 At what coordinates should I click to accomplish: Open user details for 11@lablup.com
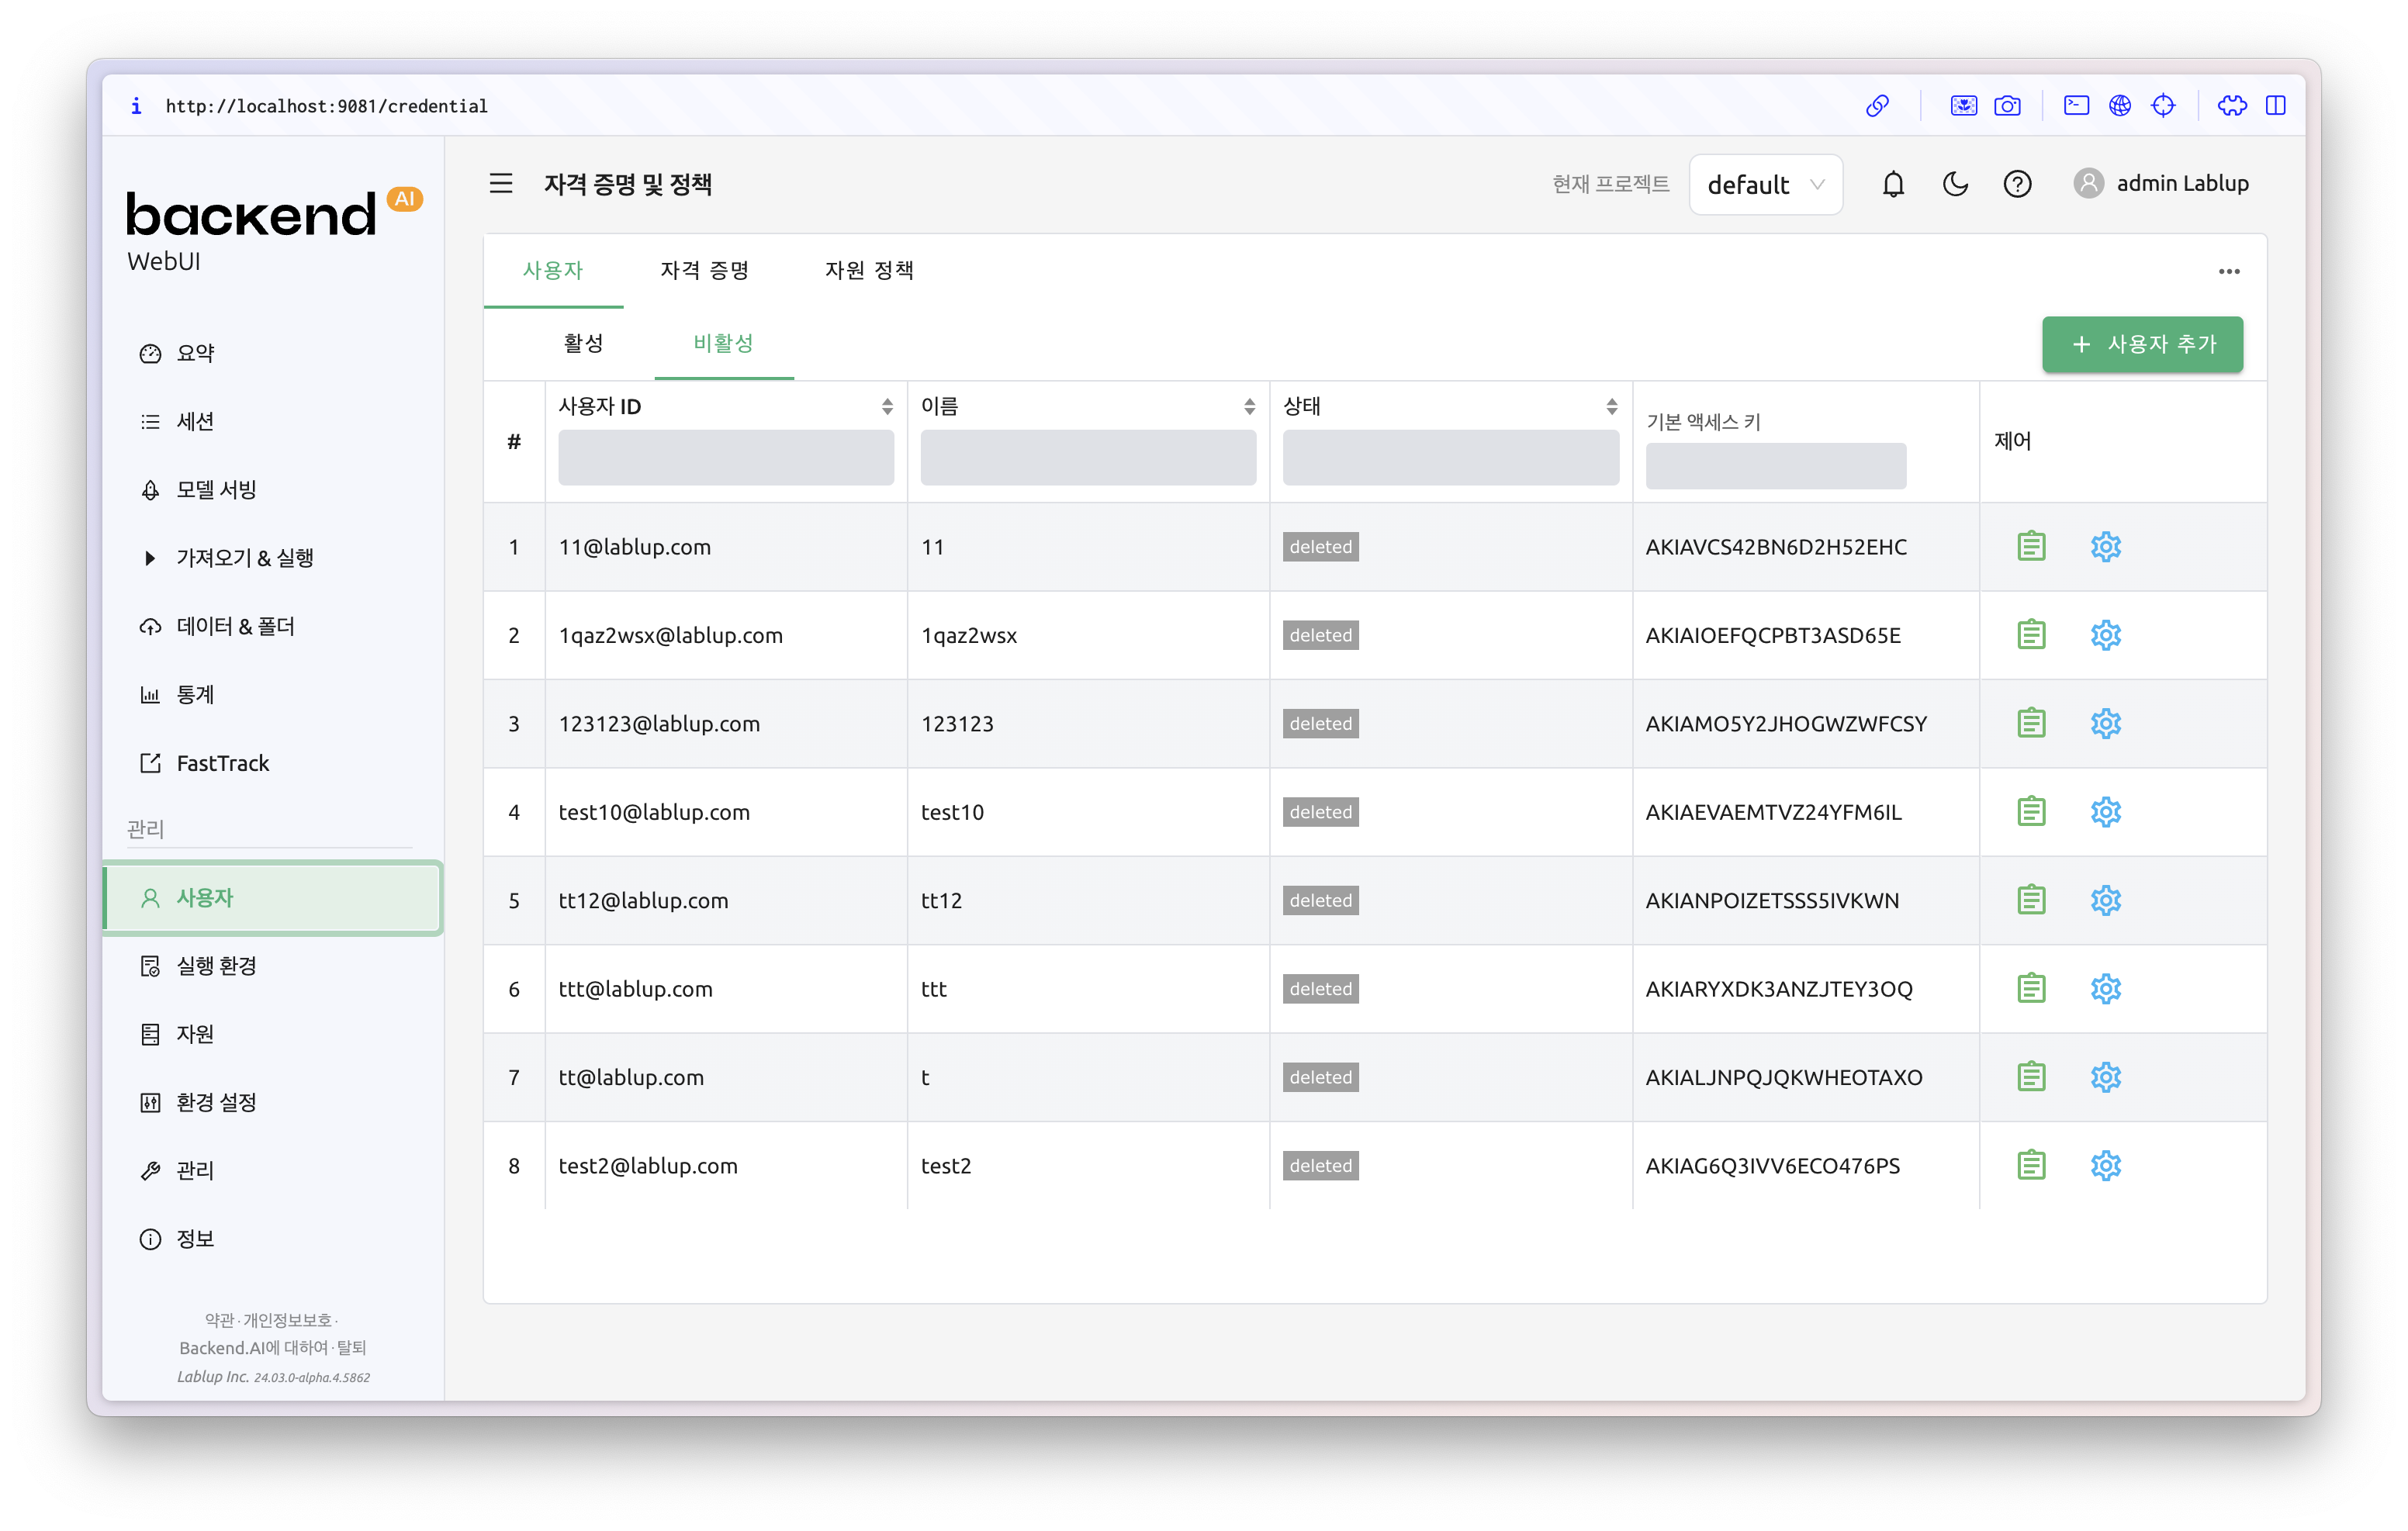tap(2031, 547)
